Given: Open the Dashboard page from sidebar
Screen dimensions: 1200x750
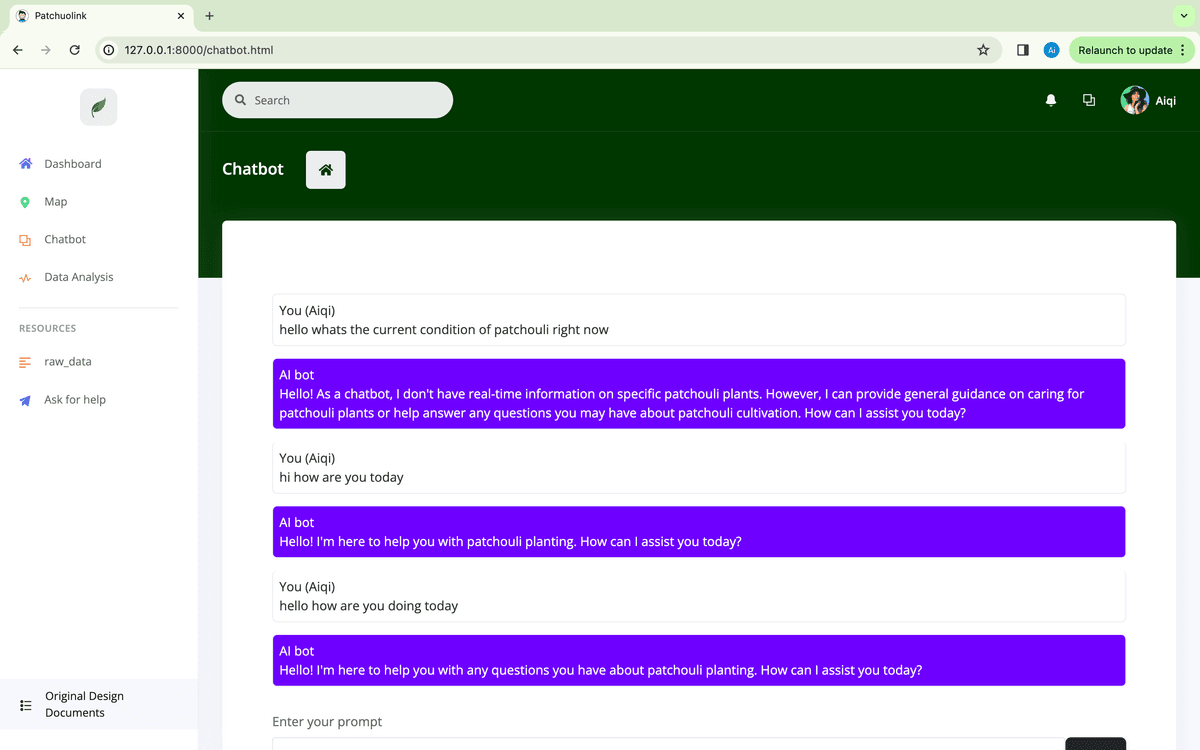Looking at the screenshot, I should tap(72, 164).
